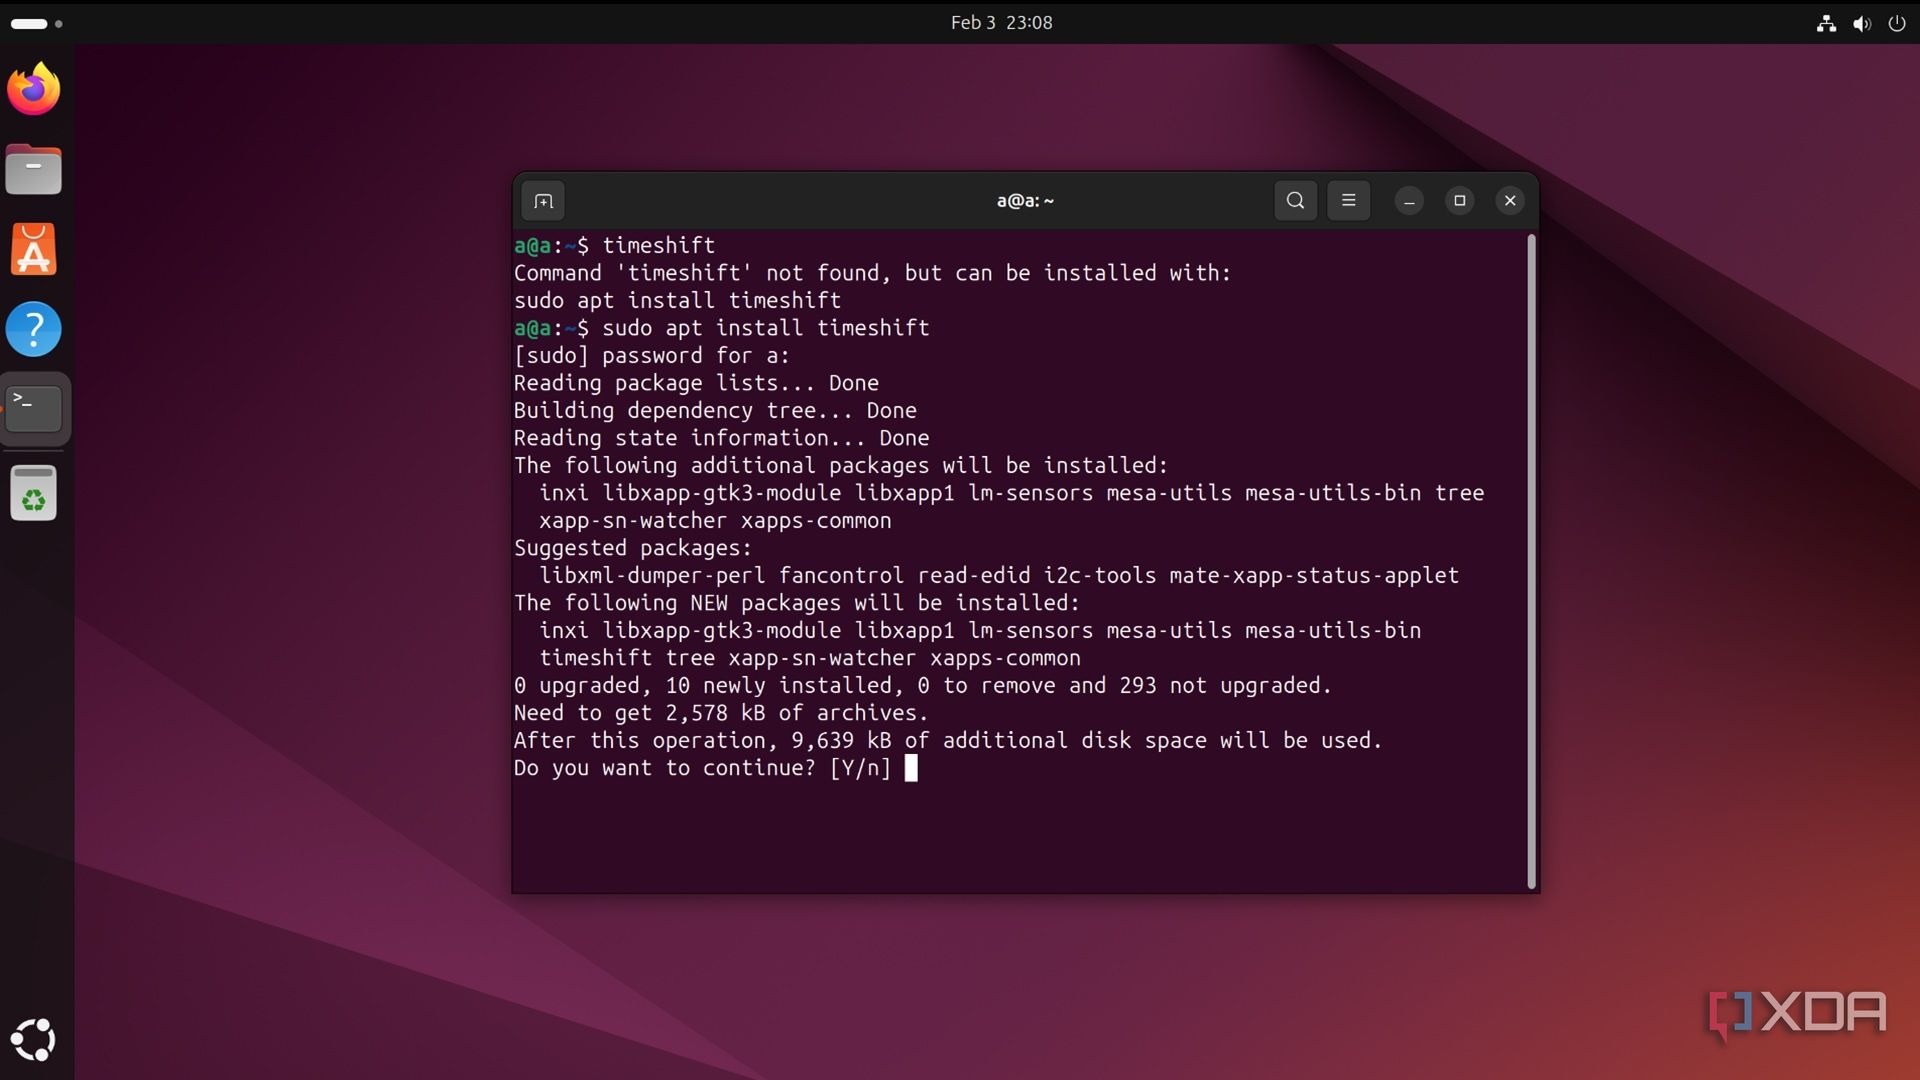Click the volume icon in top bar
1920x1080 pixels.
coord(1862,23)
